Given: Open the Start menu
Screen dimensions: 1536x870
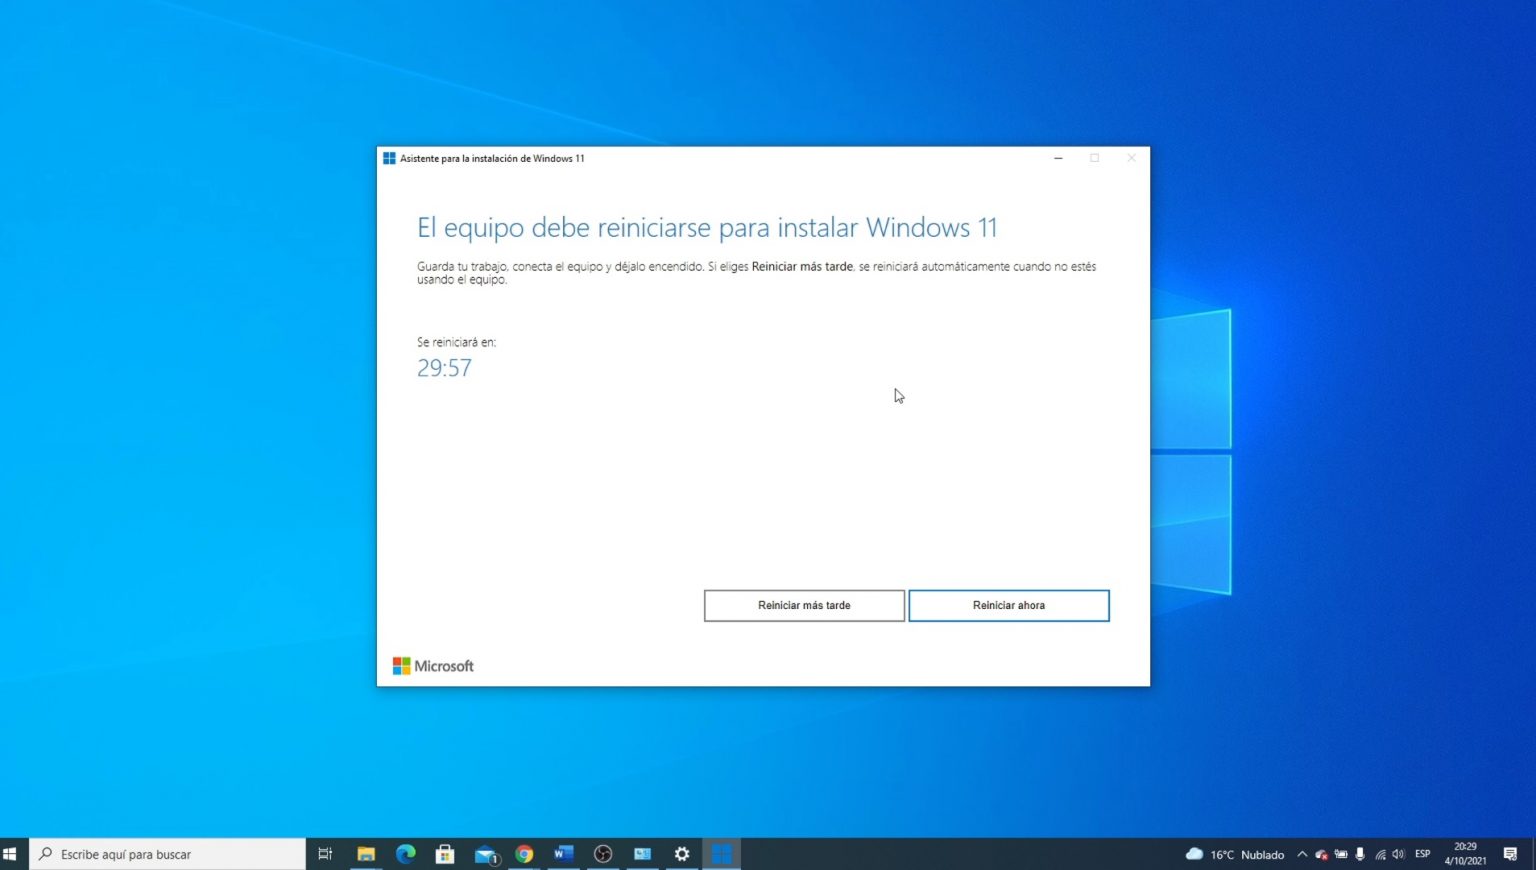Looking at the screenshot, I should click(15, 854).
